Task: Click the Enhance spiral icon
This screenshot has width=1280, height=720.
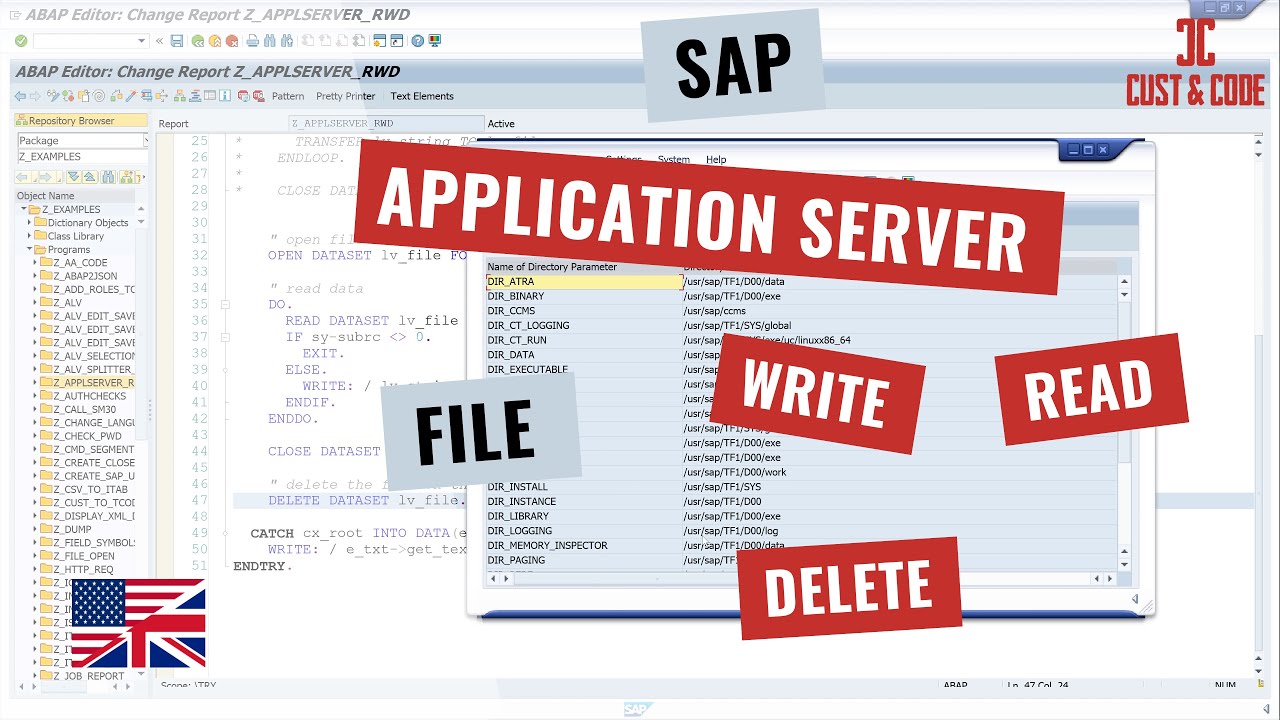Action: (x=99, y=96)
